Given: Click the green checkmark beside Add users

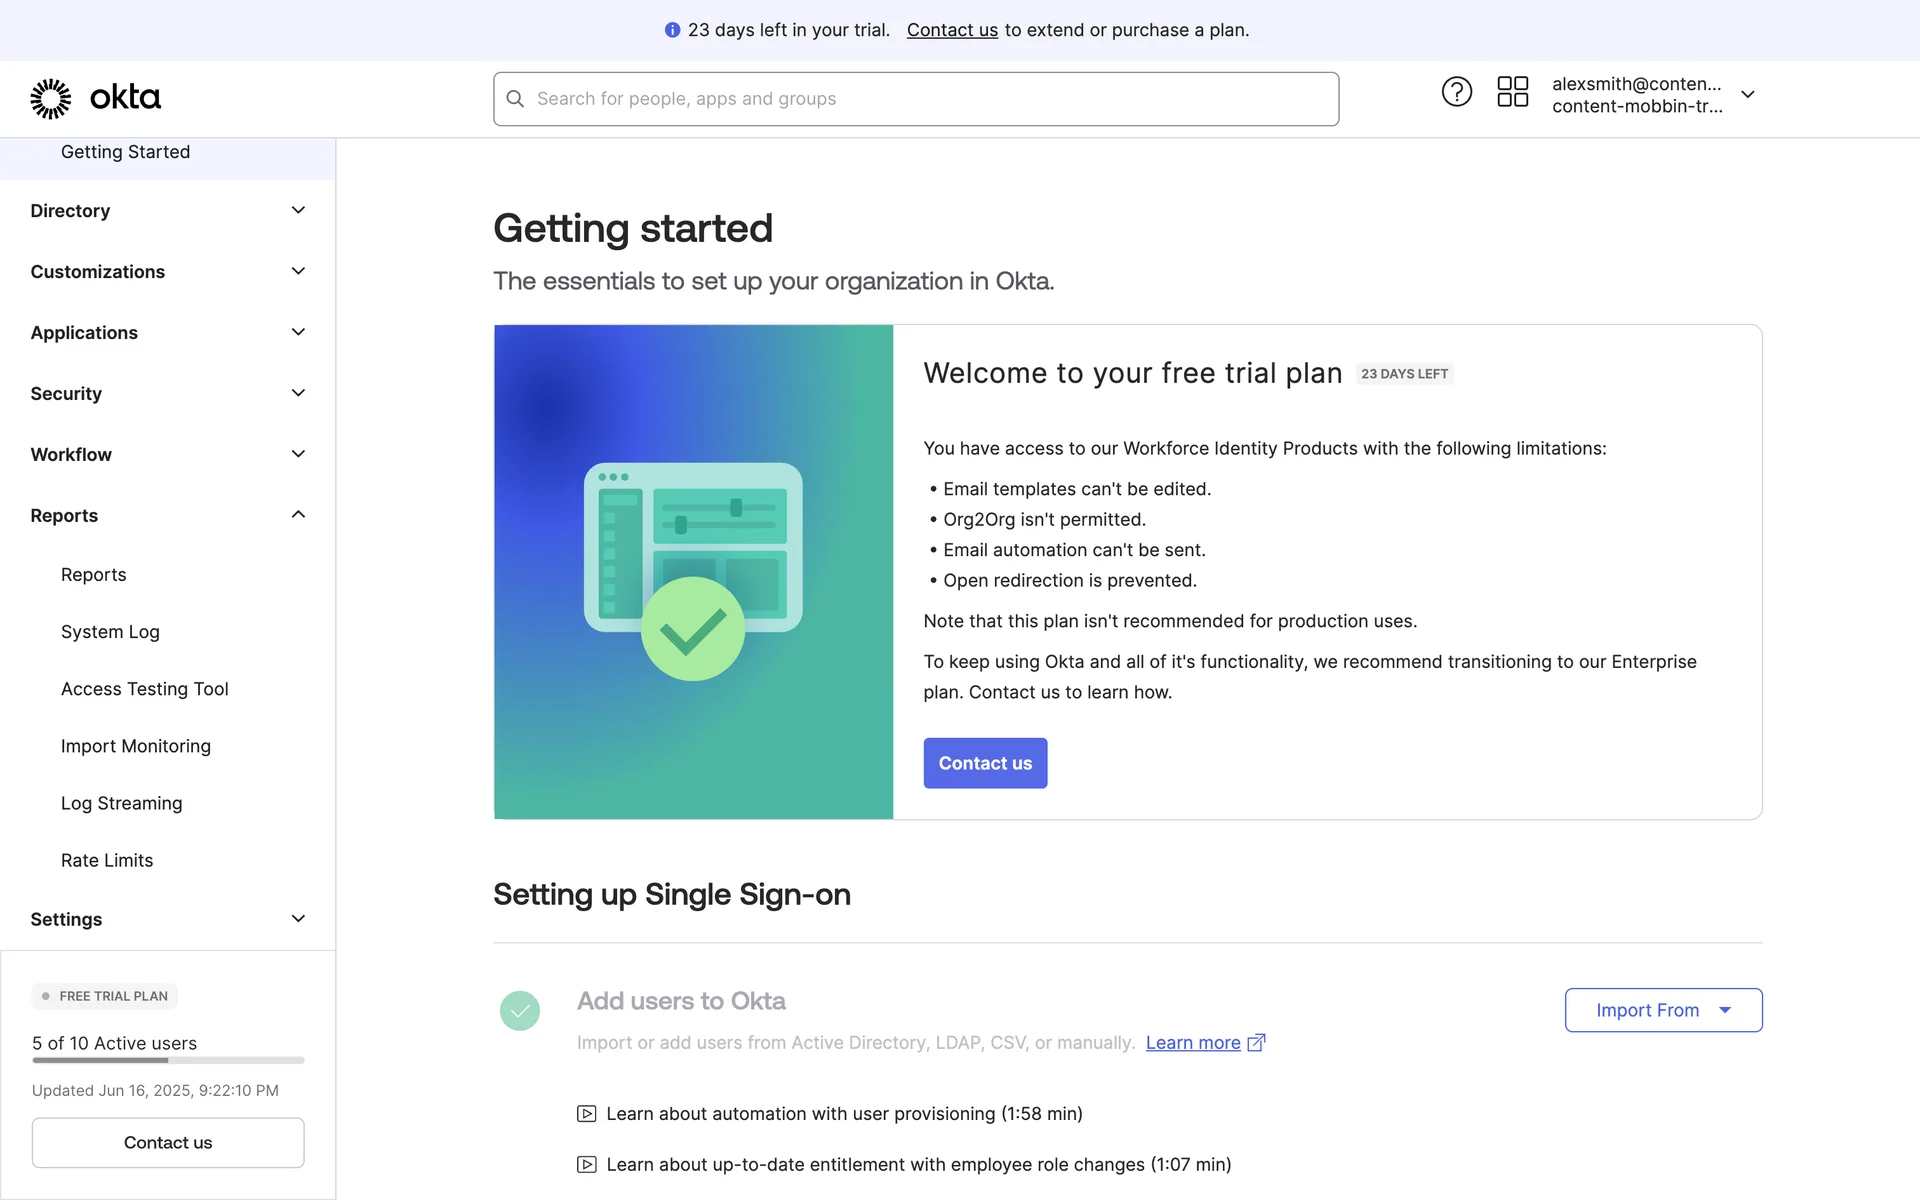Looking at the screenshot, I should [x=520, y=1011].
